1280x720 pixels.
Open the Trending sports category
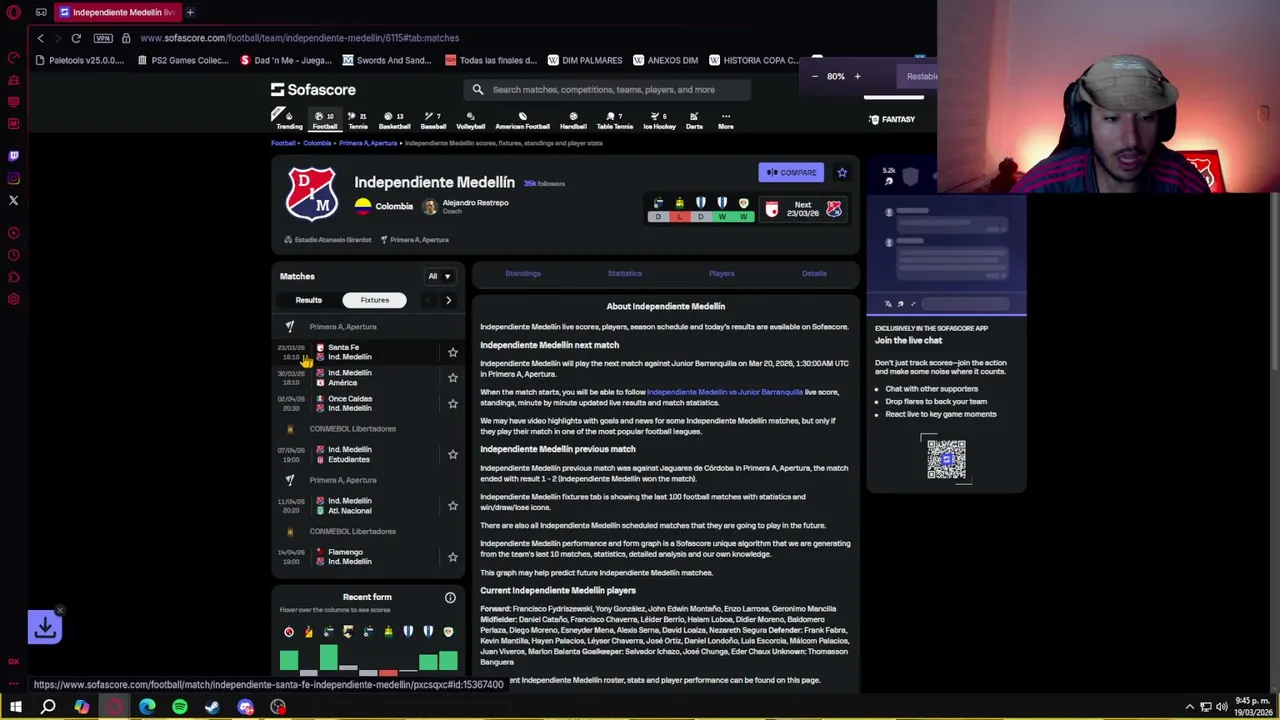[289, 120]
